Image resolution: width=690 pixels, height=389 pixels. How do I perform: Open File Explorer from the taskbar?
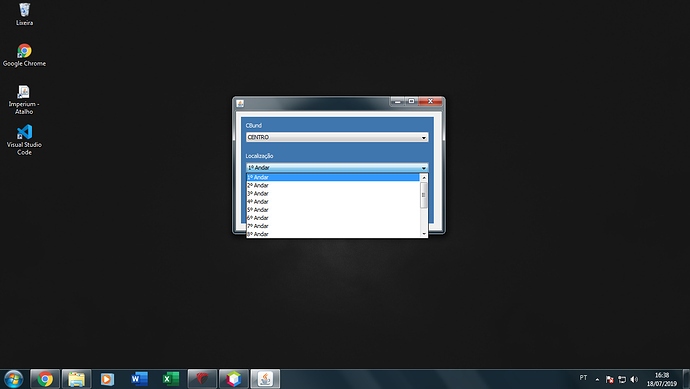pyautogui.click(x=77, y=379)
